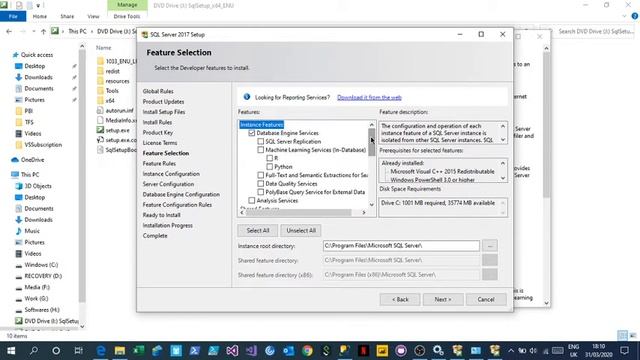Click Features list scroll-up arrow
640x360 pixels.
click(371, 124)
